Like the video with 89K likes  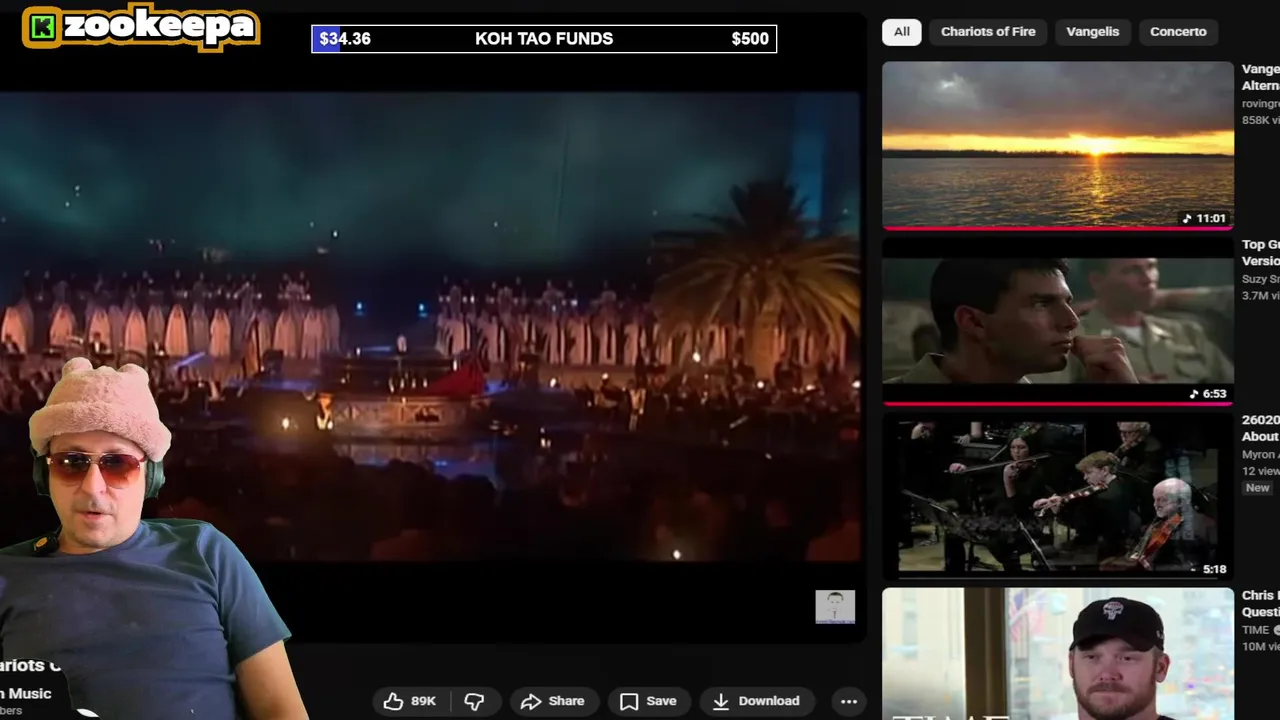click(x=411, y=701)
